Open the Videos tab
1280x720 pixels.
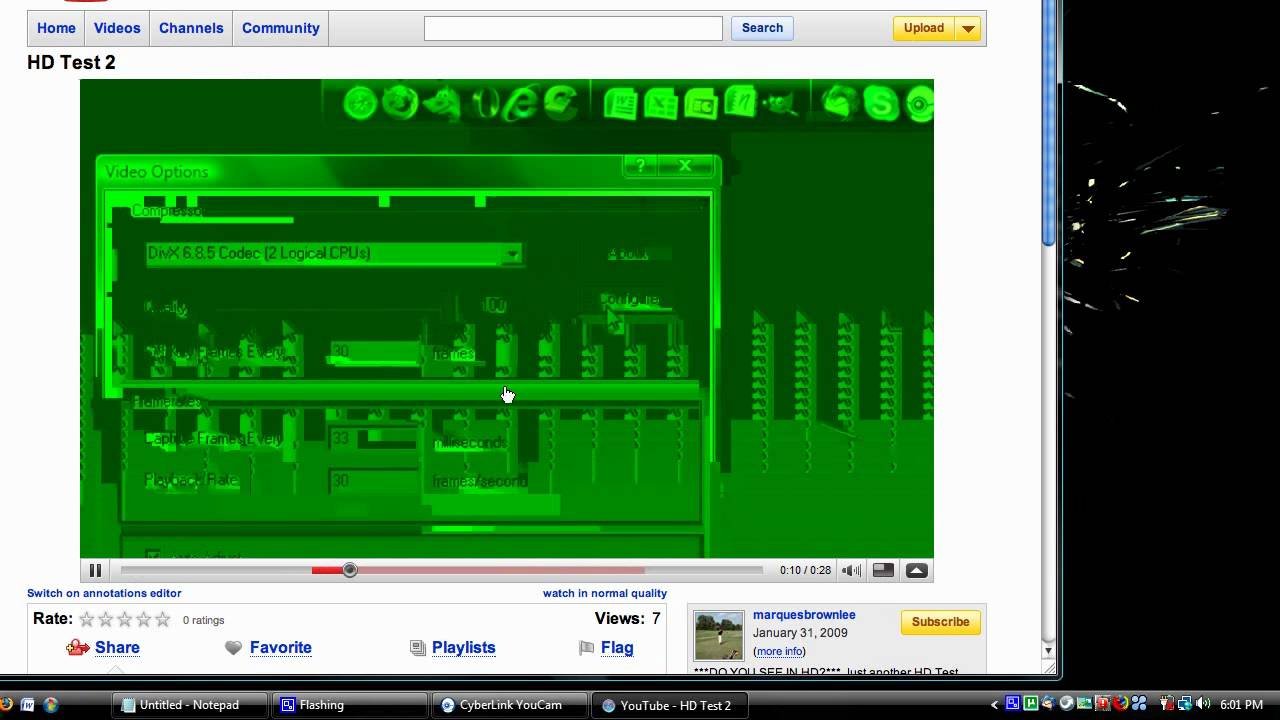(117, 28)
